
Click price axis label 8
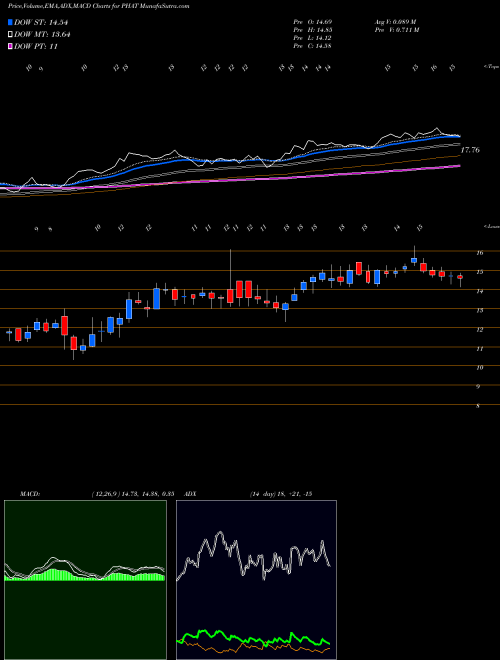478,406
